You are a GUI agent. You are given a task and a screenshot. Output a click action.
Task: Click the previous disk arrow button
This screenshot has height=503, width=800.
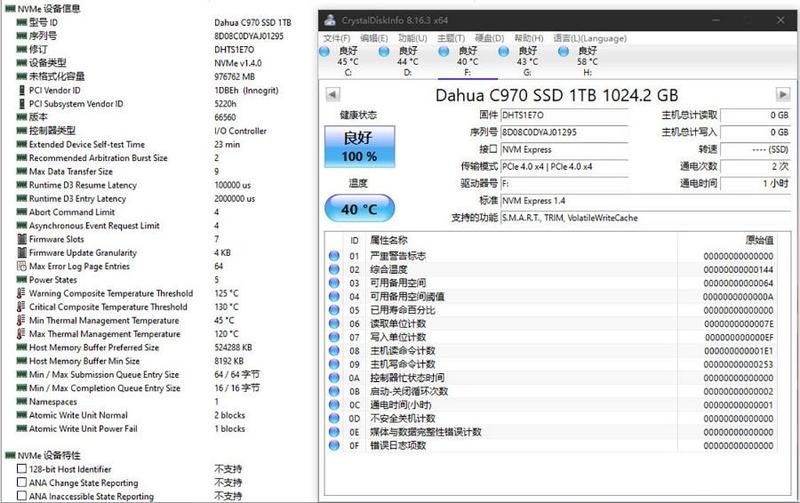[333, 94]
